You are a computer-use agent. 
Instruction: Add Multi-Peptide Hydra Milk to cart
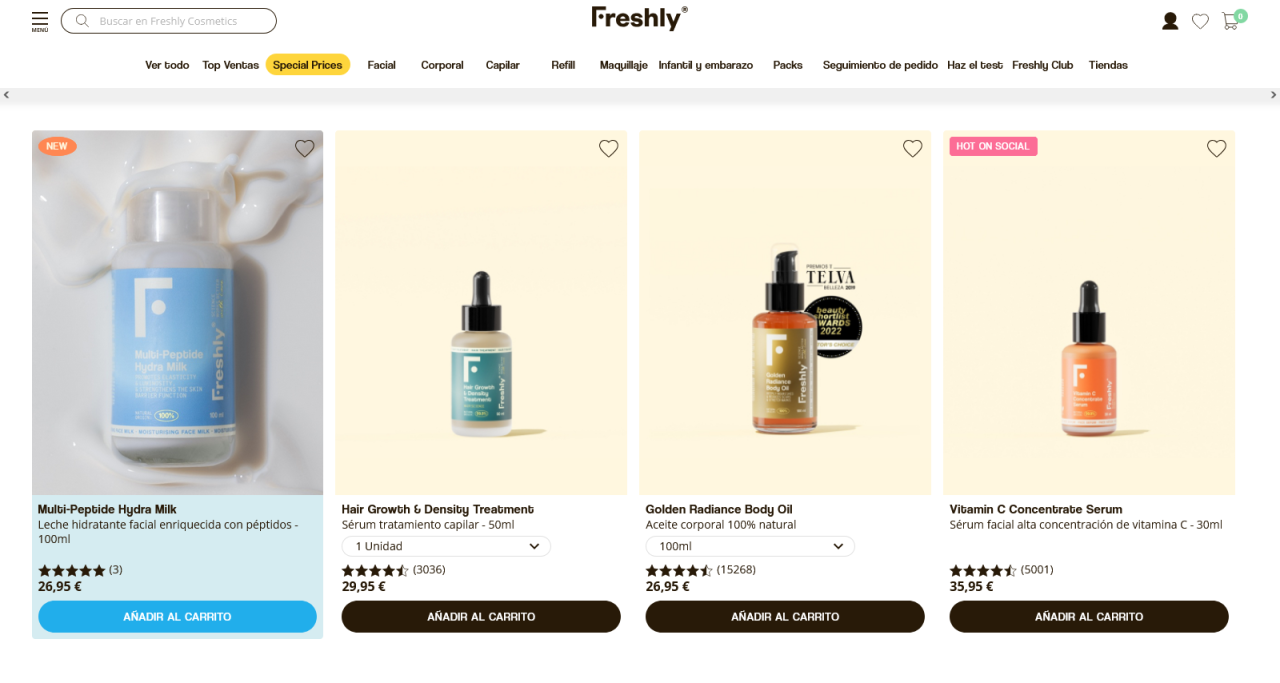(x=177, y=617)
